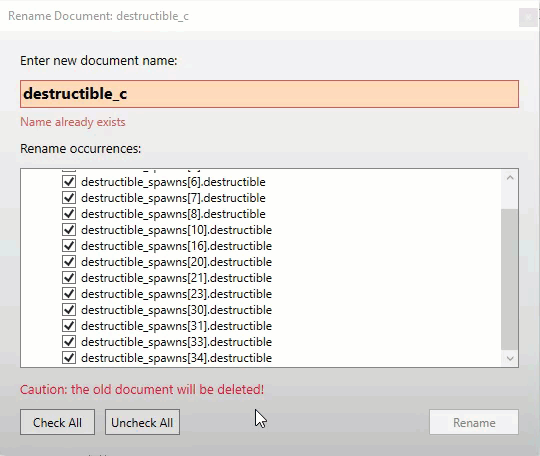This screenshot has width=540, height=456.
Task: Toggle destructible_spawns[7].destructible checkbox
Action: (x=69, y=198)
